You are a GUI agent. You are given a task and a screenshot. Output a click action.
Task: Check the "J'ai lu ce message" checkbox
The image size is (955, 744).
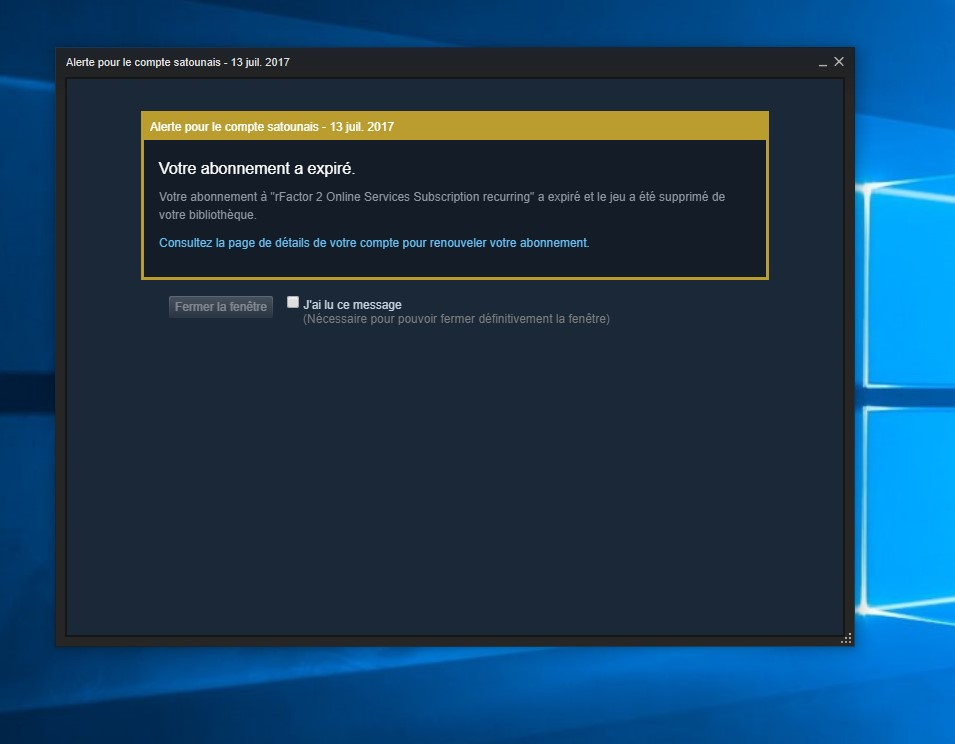[x=293, y=303]
